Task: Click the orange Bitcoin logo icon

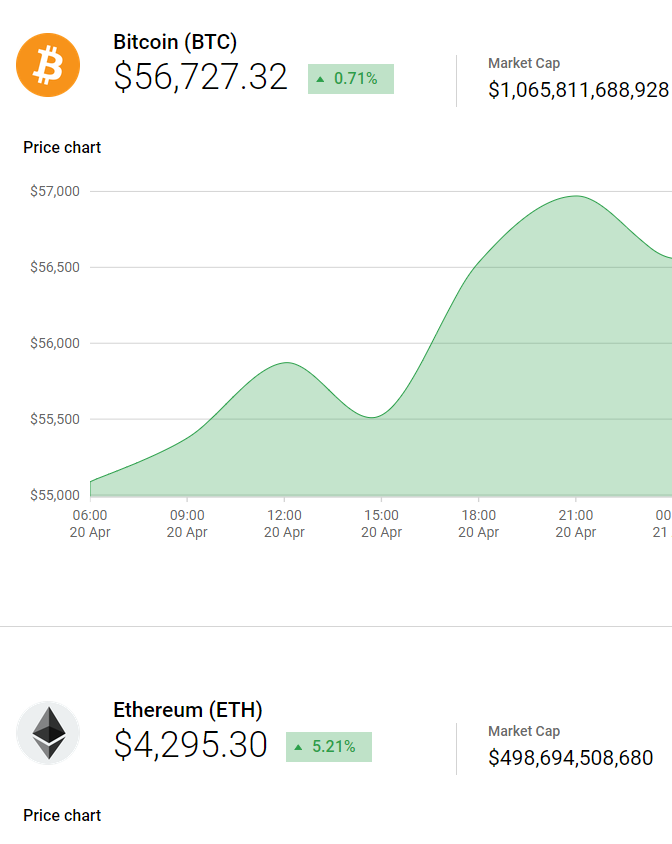Action: coord(48,65)
